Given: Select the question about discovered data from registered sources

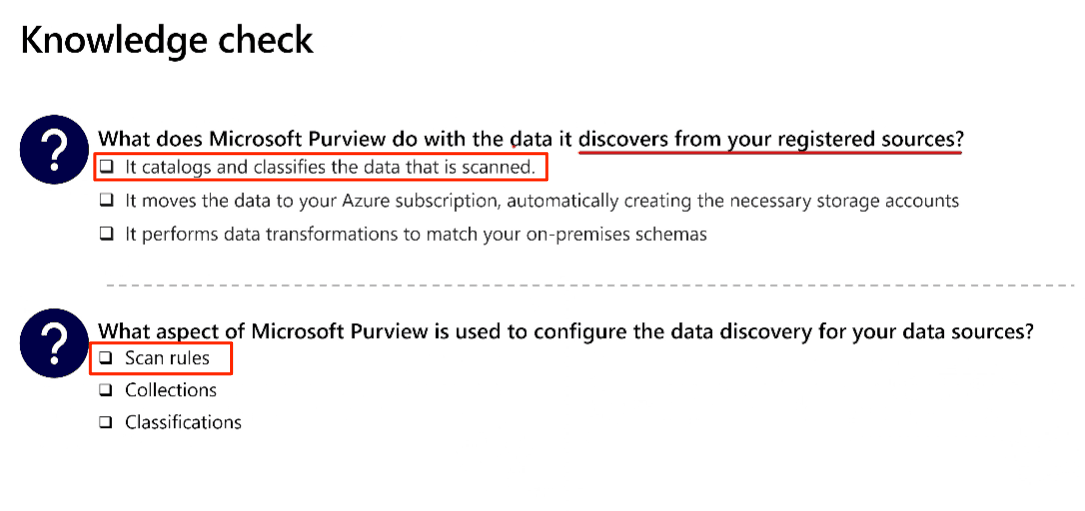Looking at the screenshot, I should tap(531, 139).
